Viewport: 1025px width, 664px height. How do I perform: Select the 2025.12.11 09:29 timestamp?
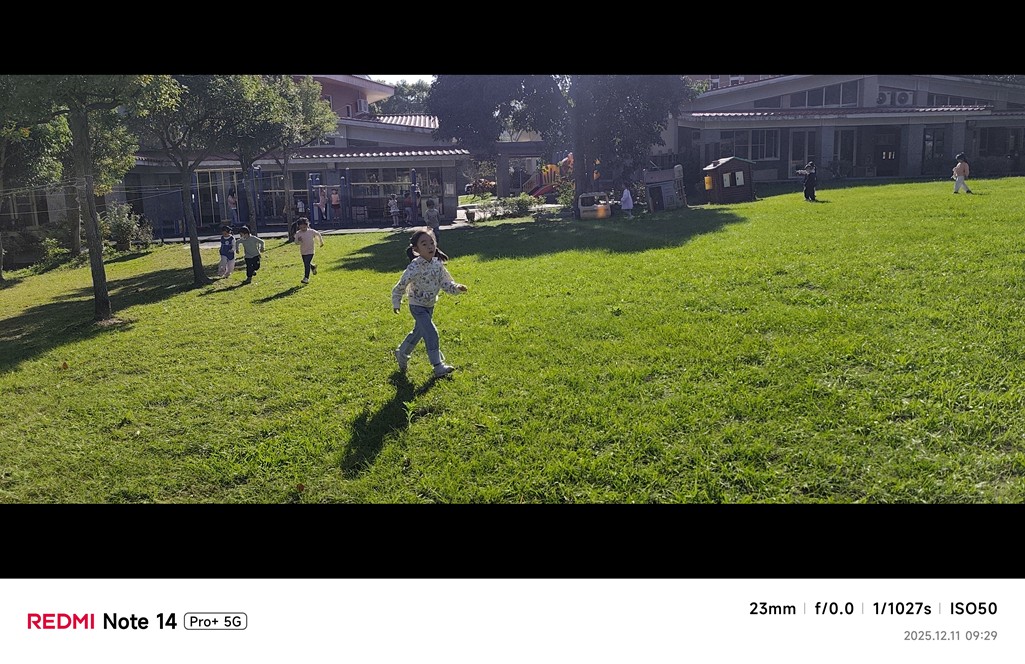[950, 635]
